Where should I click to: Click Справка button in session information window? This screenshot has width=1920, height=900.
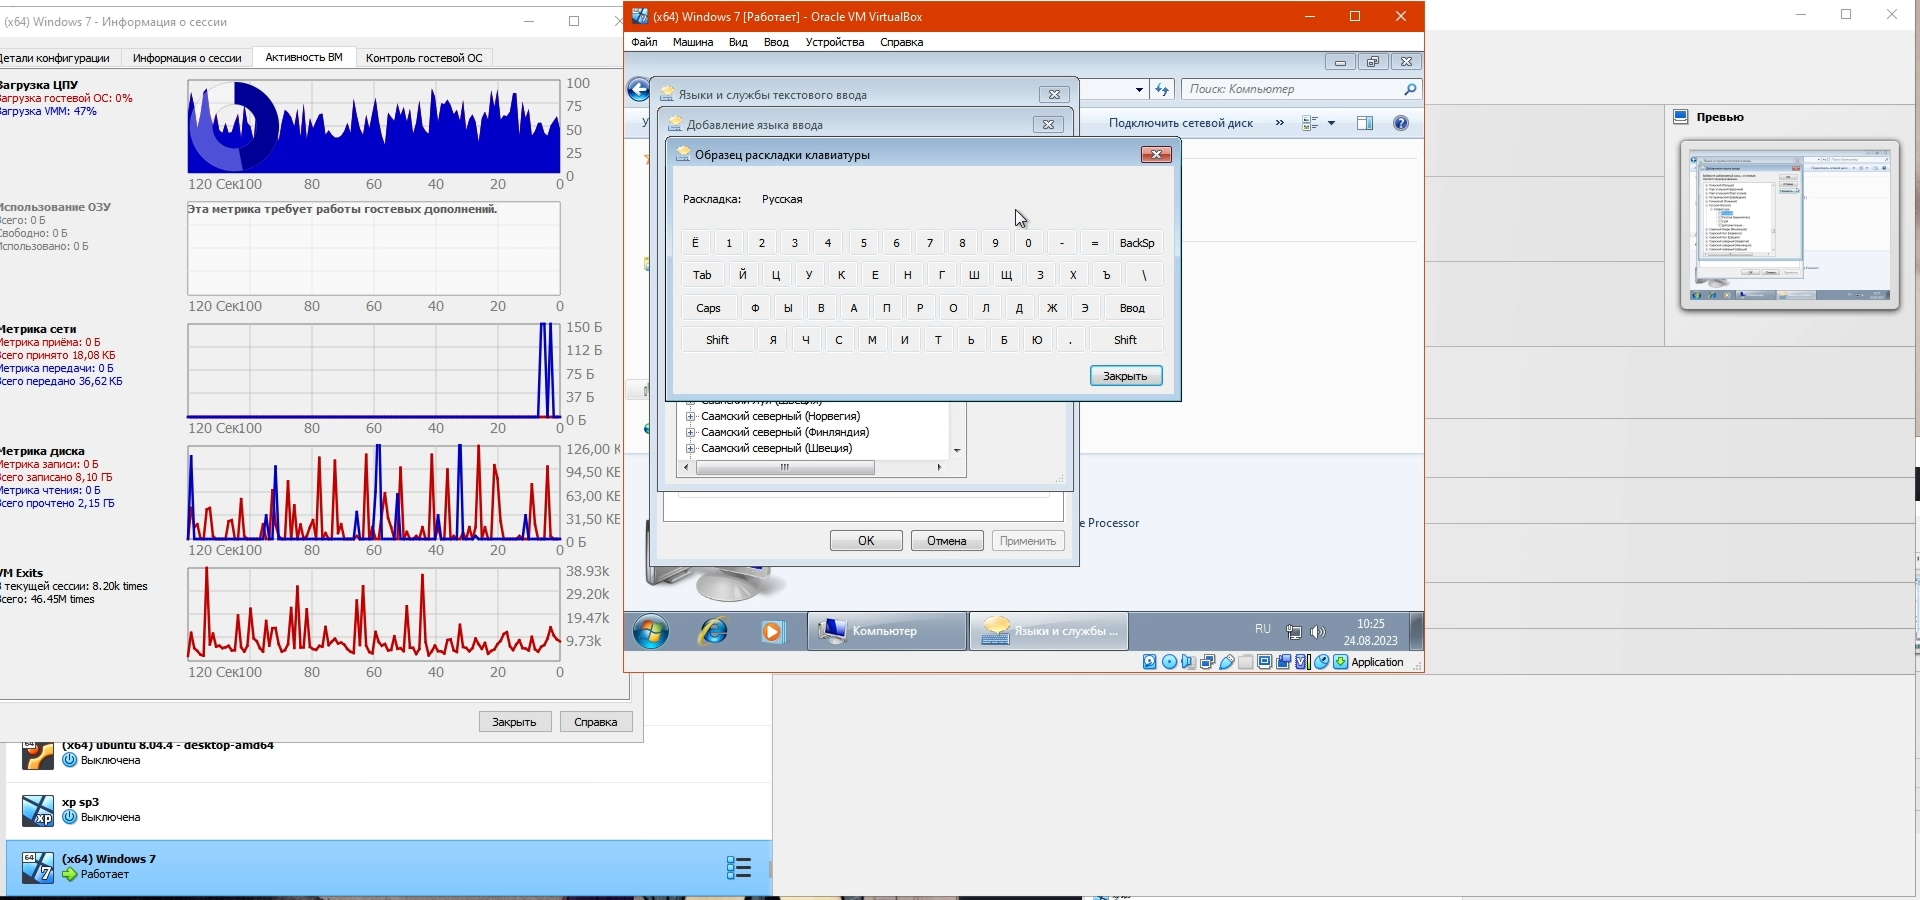pos(596,722)
